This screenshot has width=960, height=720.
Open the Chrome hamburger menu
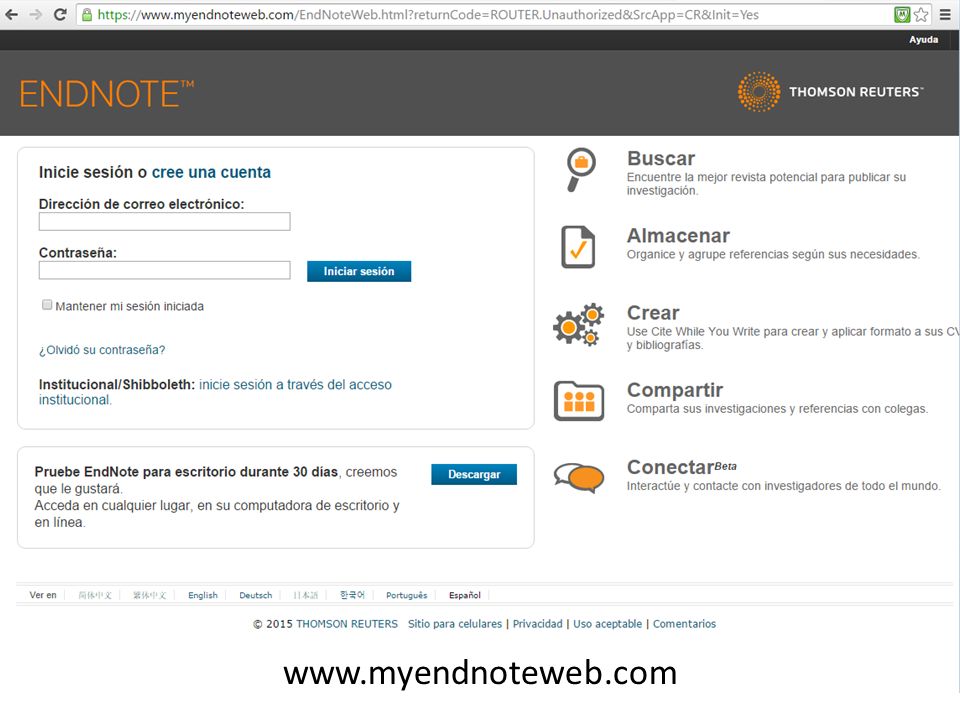coord(945,15)
